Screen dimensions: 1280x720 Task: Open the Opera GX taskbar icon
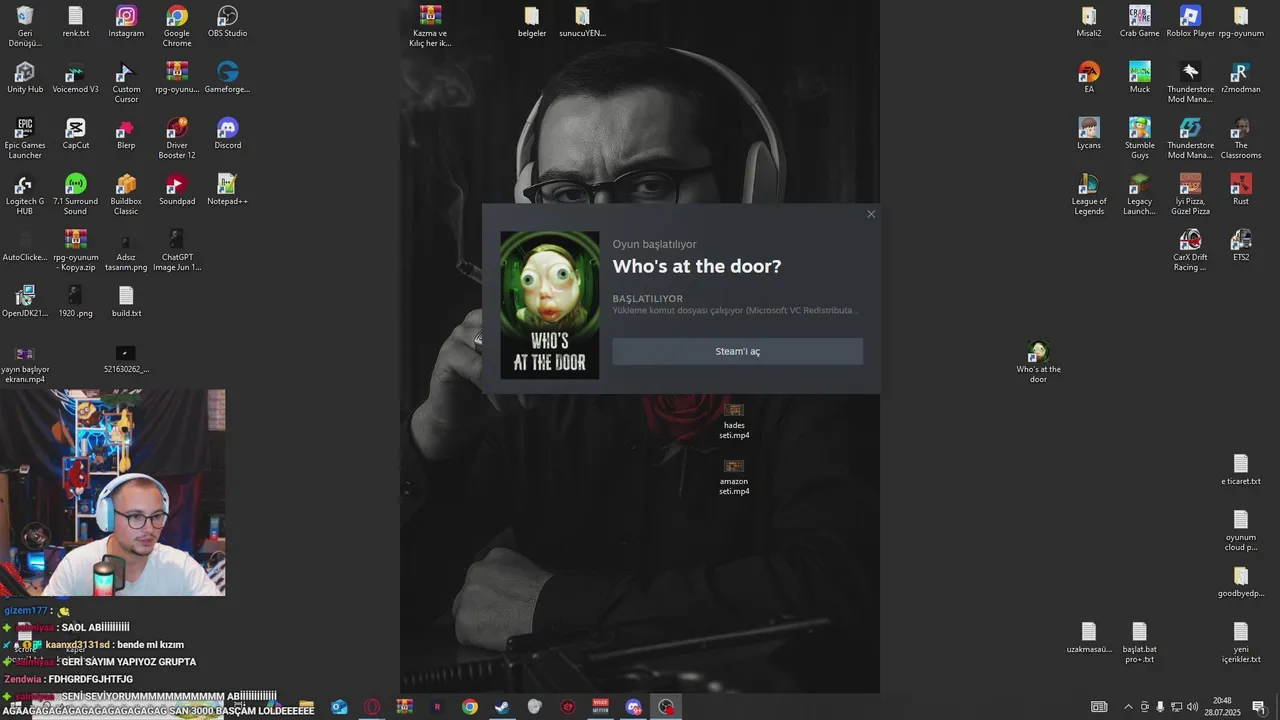point(372,707)
